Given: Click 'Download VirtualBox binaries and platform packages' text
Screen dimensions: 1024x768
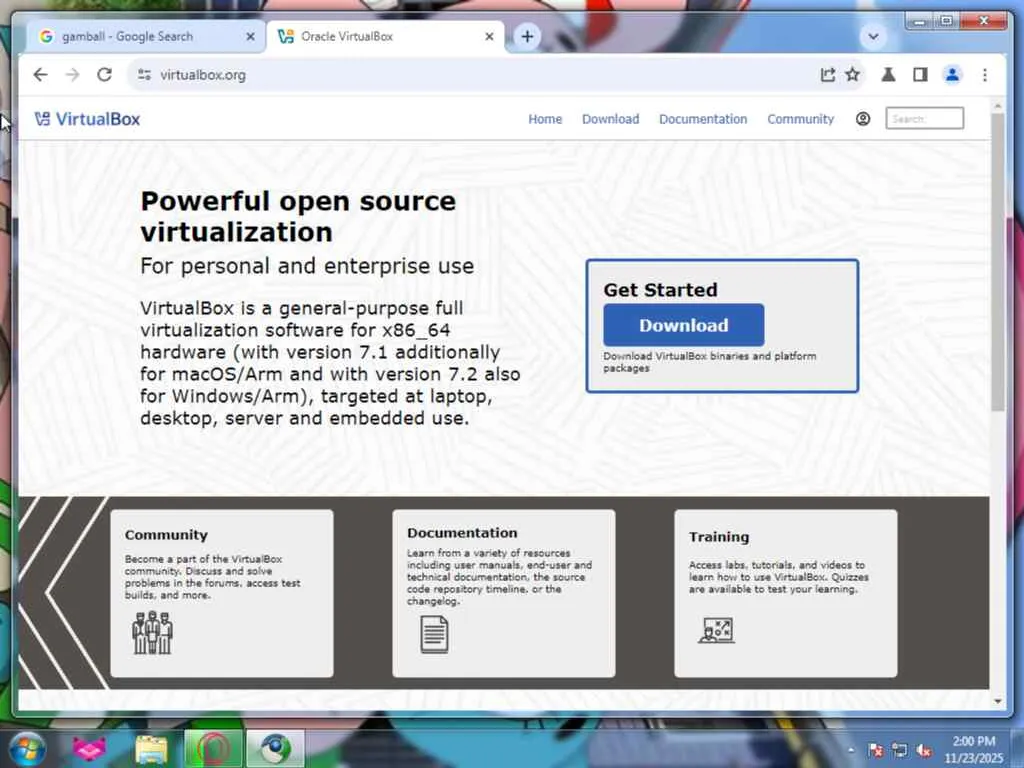Looking at the screenshot, I should click(x=709, y=362).
